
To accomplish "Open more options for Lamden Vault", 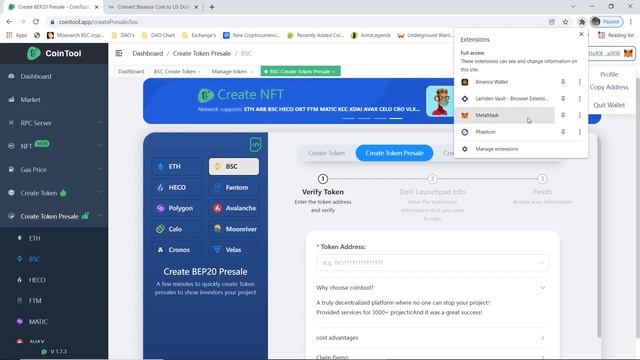I will point(580,99).
